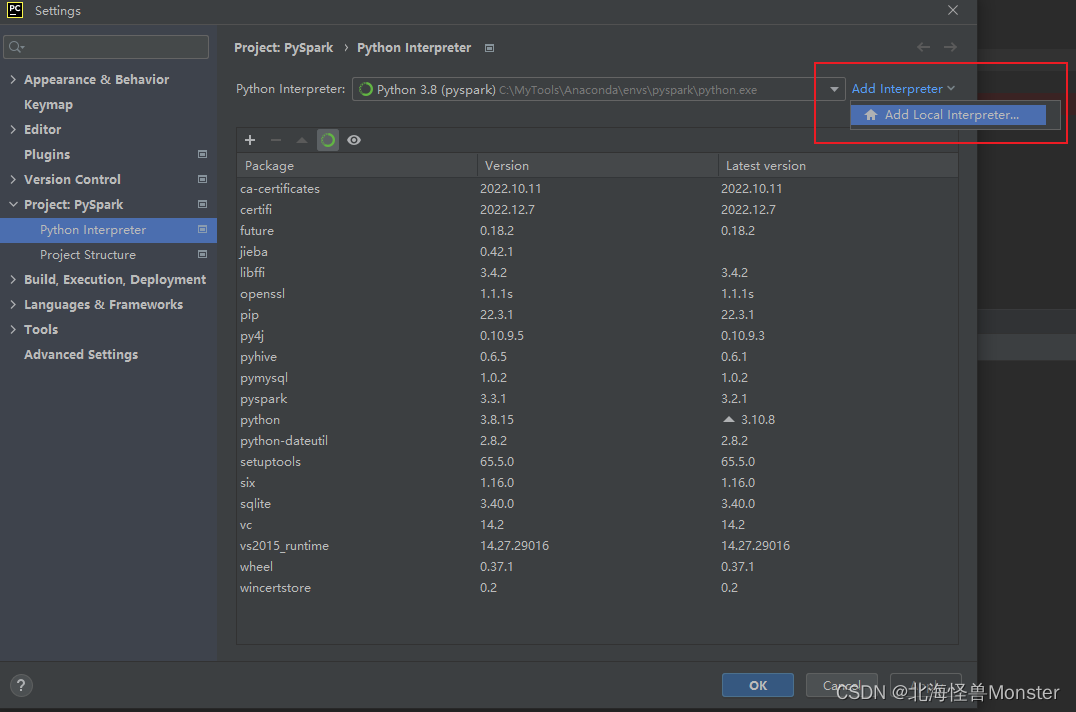Select the pyspark package row
Image resolution: width=1076 pixels, height=712 pixels.
click(x=597, y=399)
